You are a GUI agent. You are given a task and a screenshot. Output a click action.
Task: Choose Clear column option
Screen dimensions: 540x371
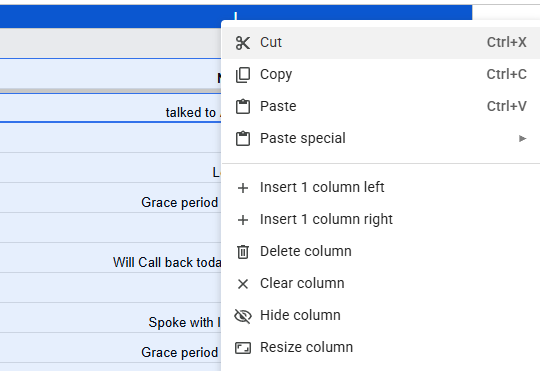pos(381,284)
